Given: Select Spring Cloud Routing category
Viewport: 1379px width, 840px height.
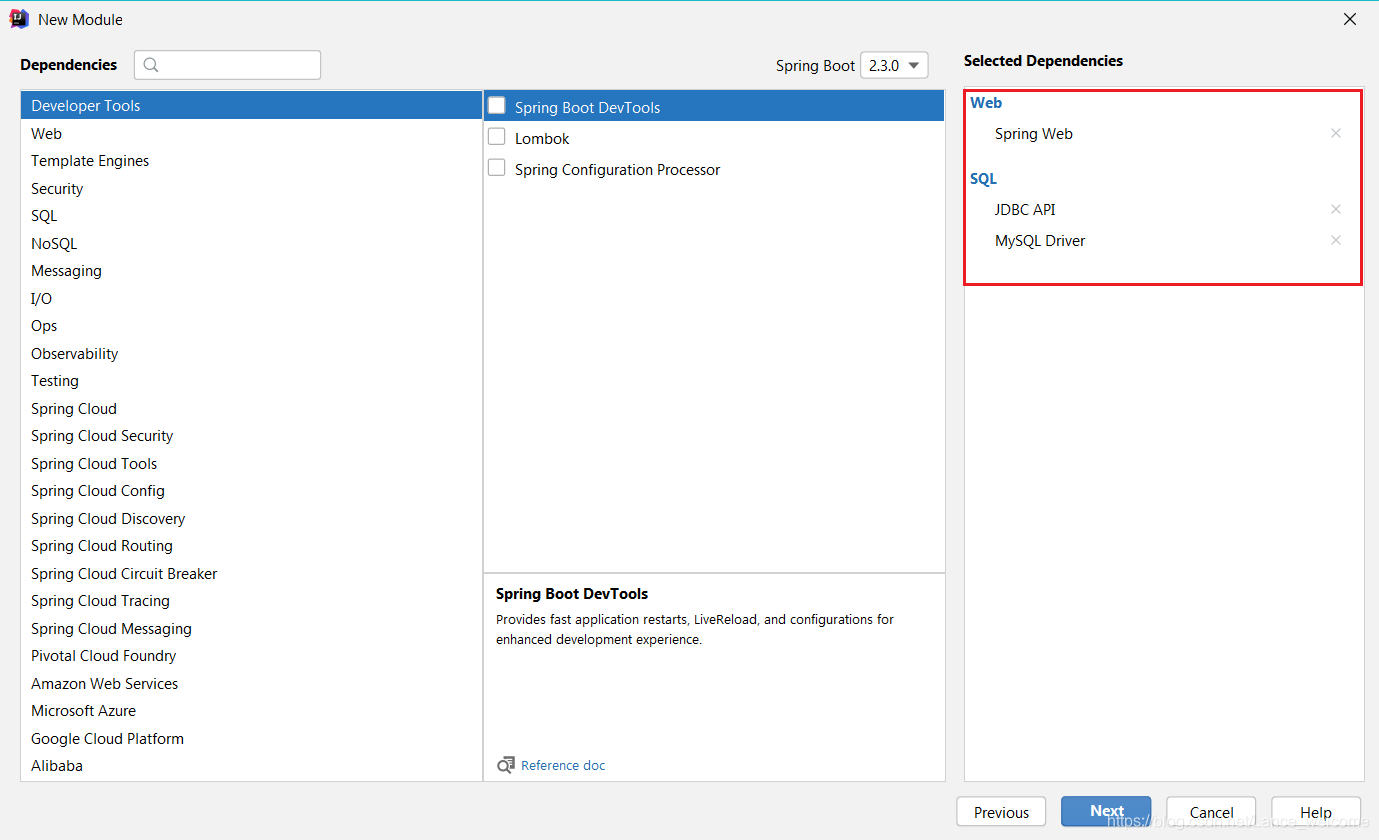Looking at the screenshot, I should [251, 546].
